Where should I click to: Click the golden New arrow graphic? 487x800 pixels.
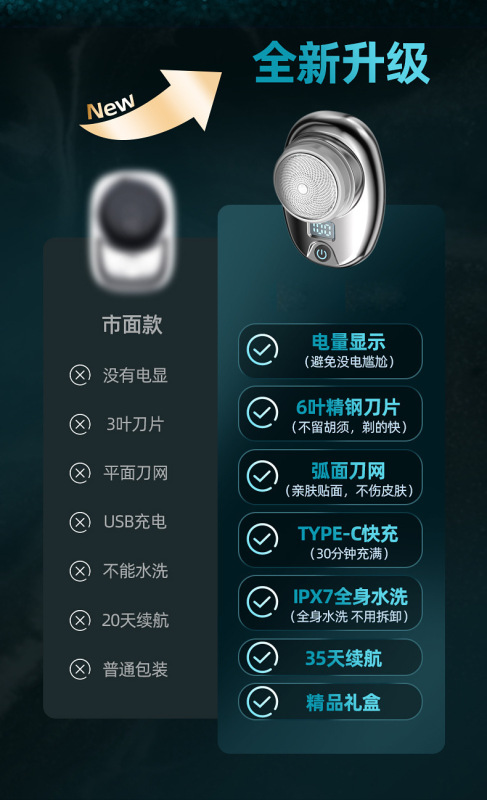[151, 105]
